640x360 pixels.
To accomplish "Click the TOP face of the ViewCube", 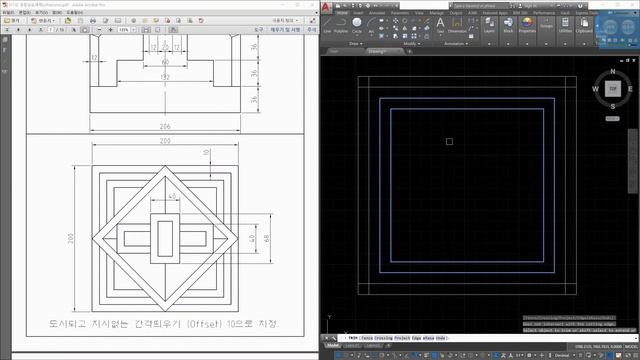I will coord(613,89).
